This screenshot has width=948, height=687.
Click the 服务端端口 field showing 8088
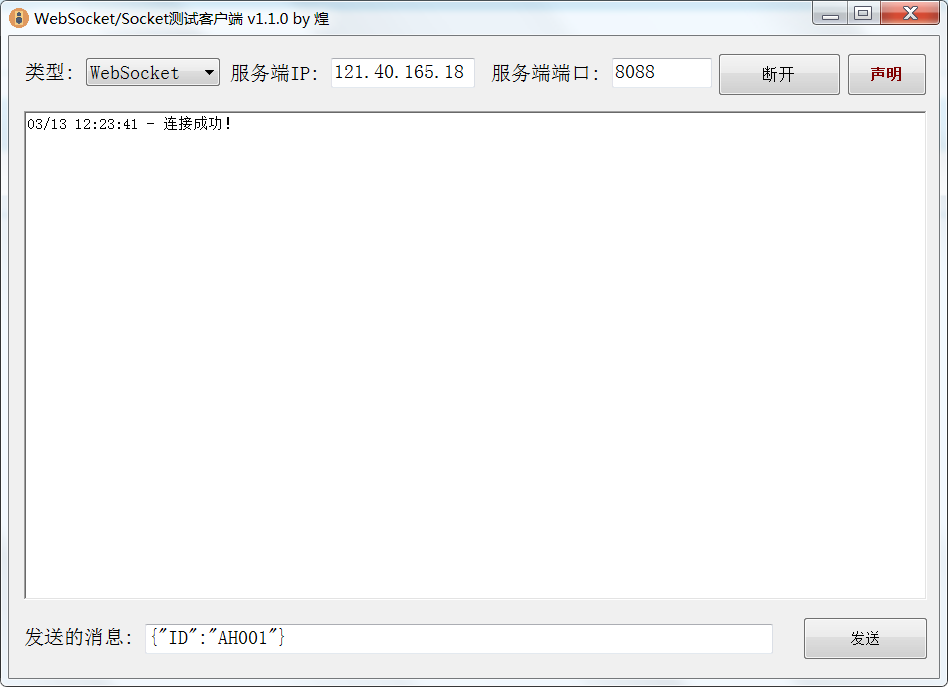661,73
